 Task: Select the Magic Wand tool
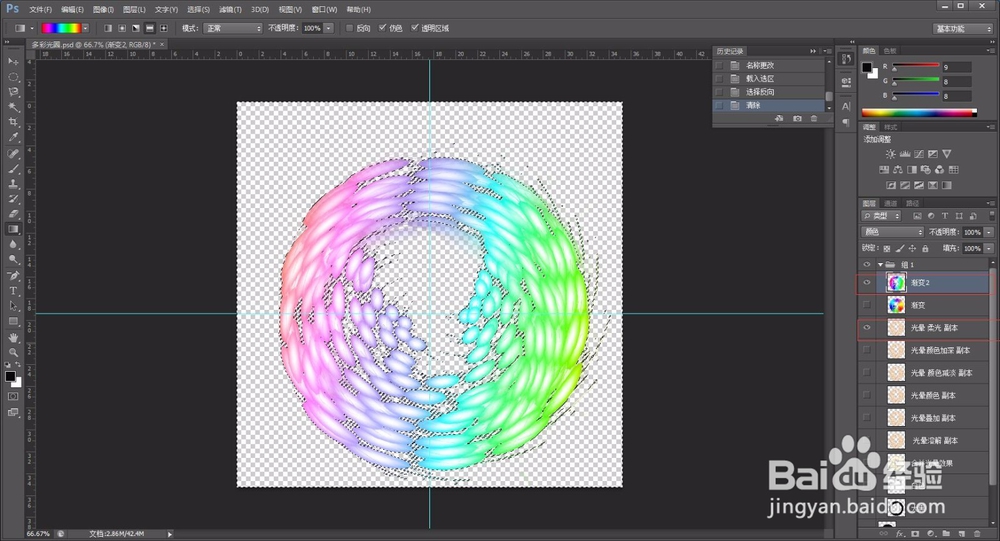point(13,107)
